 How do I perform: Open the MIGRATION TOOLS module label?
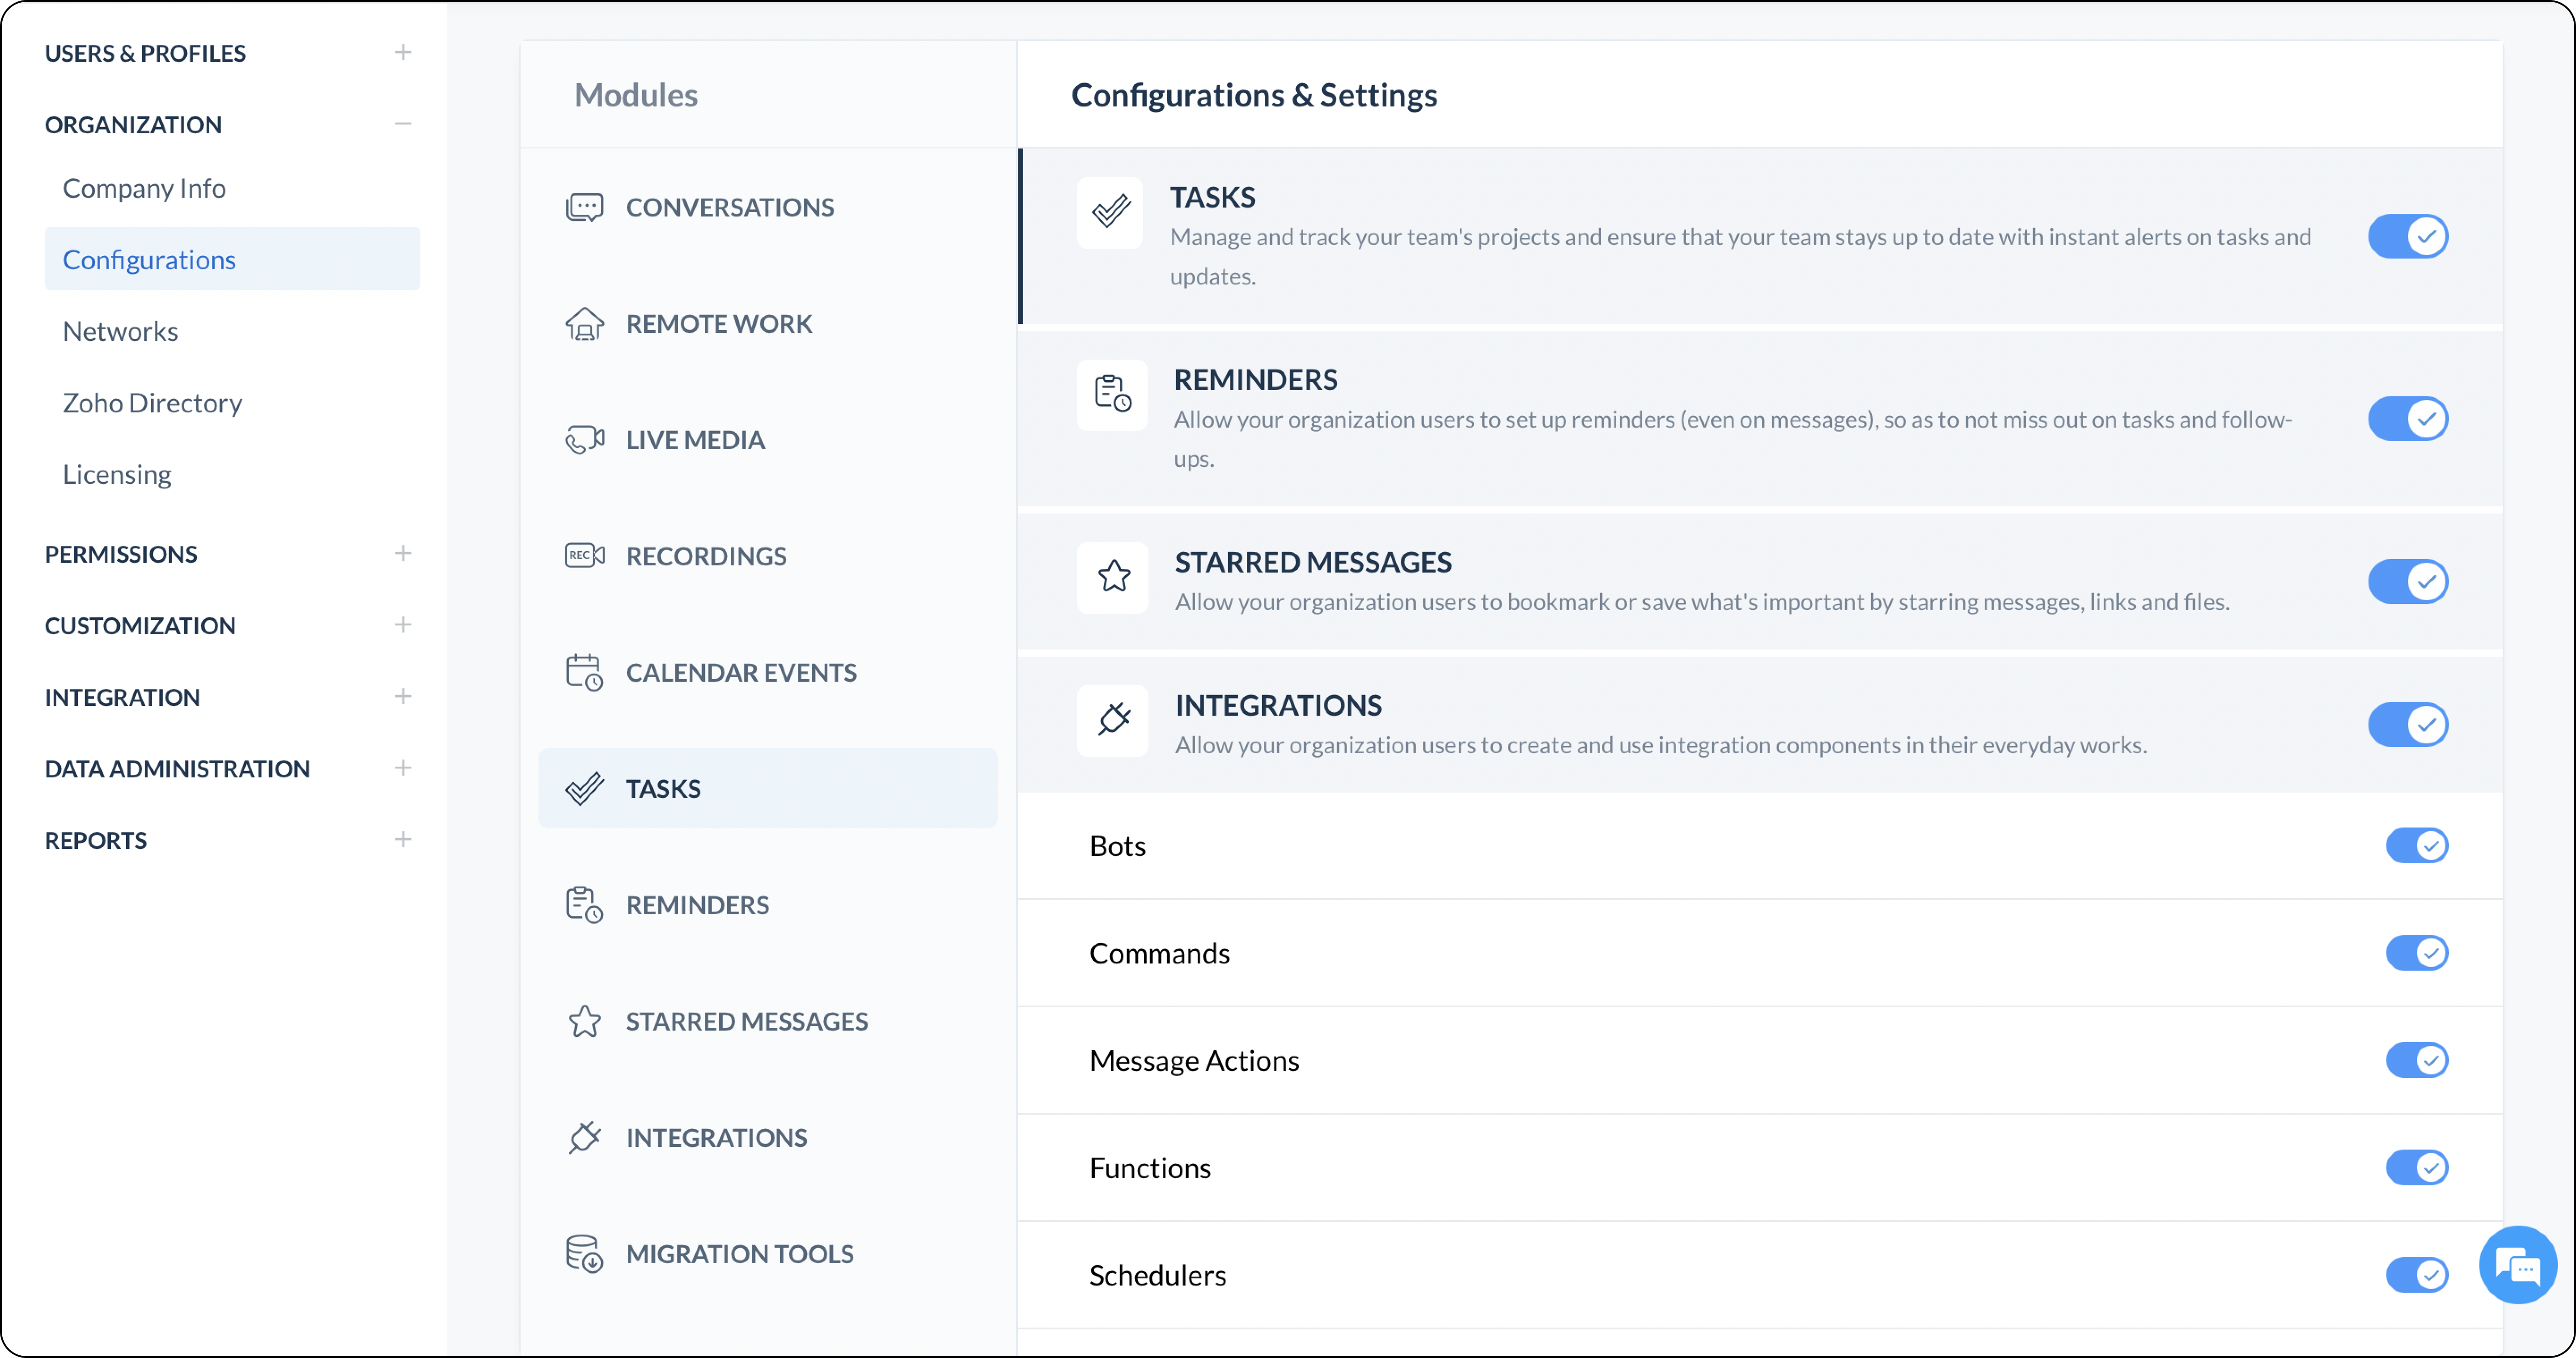tap(740, 1254)
